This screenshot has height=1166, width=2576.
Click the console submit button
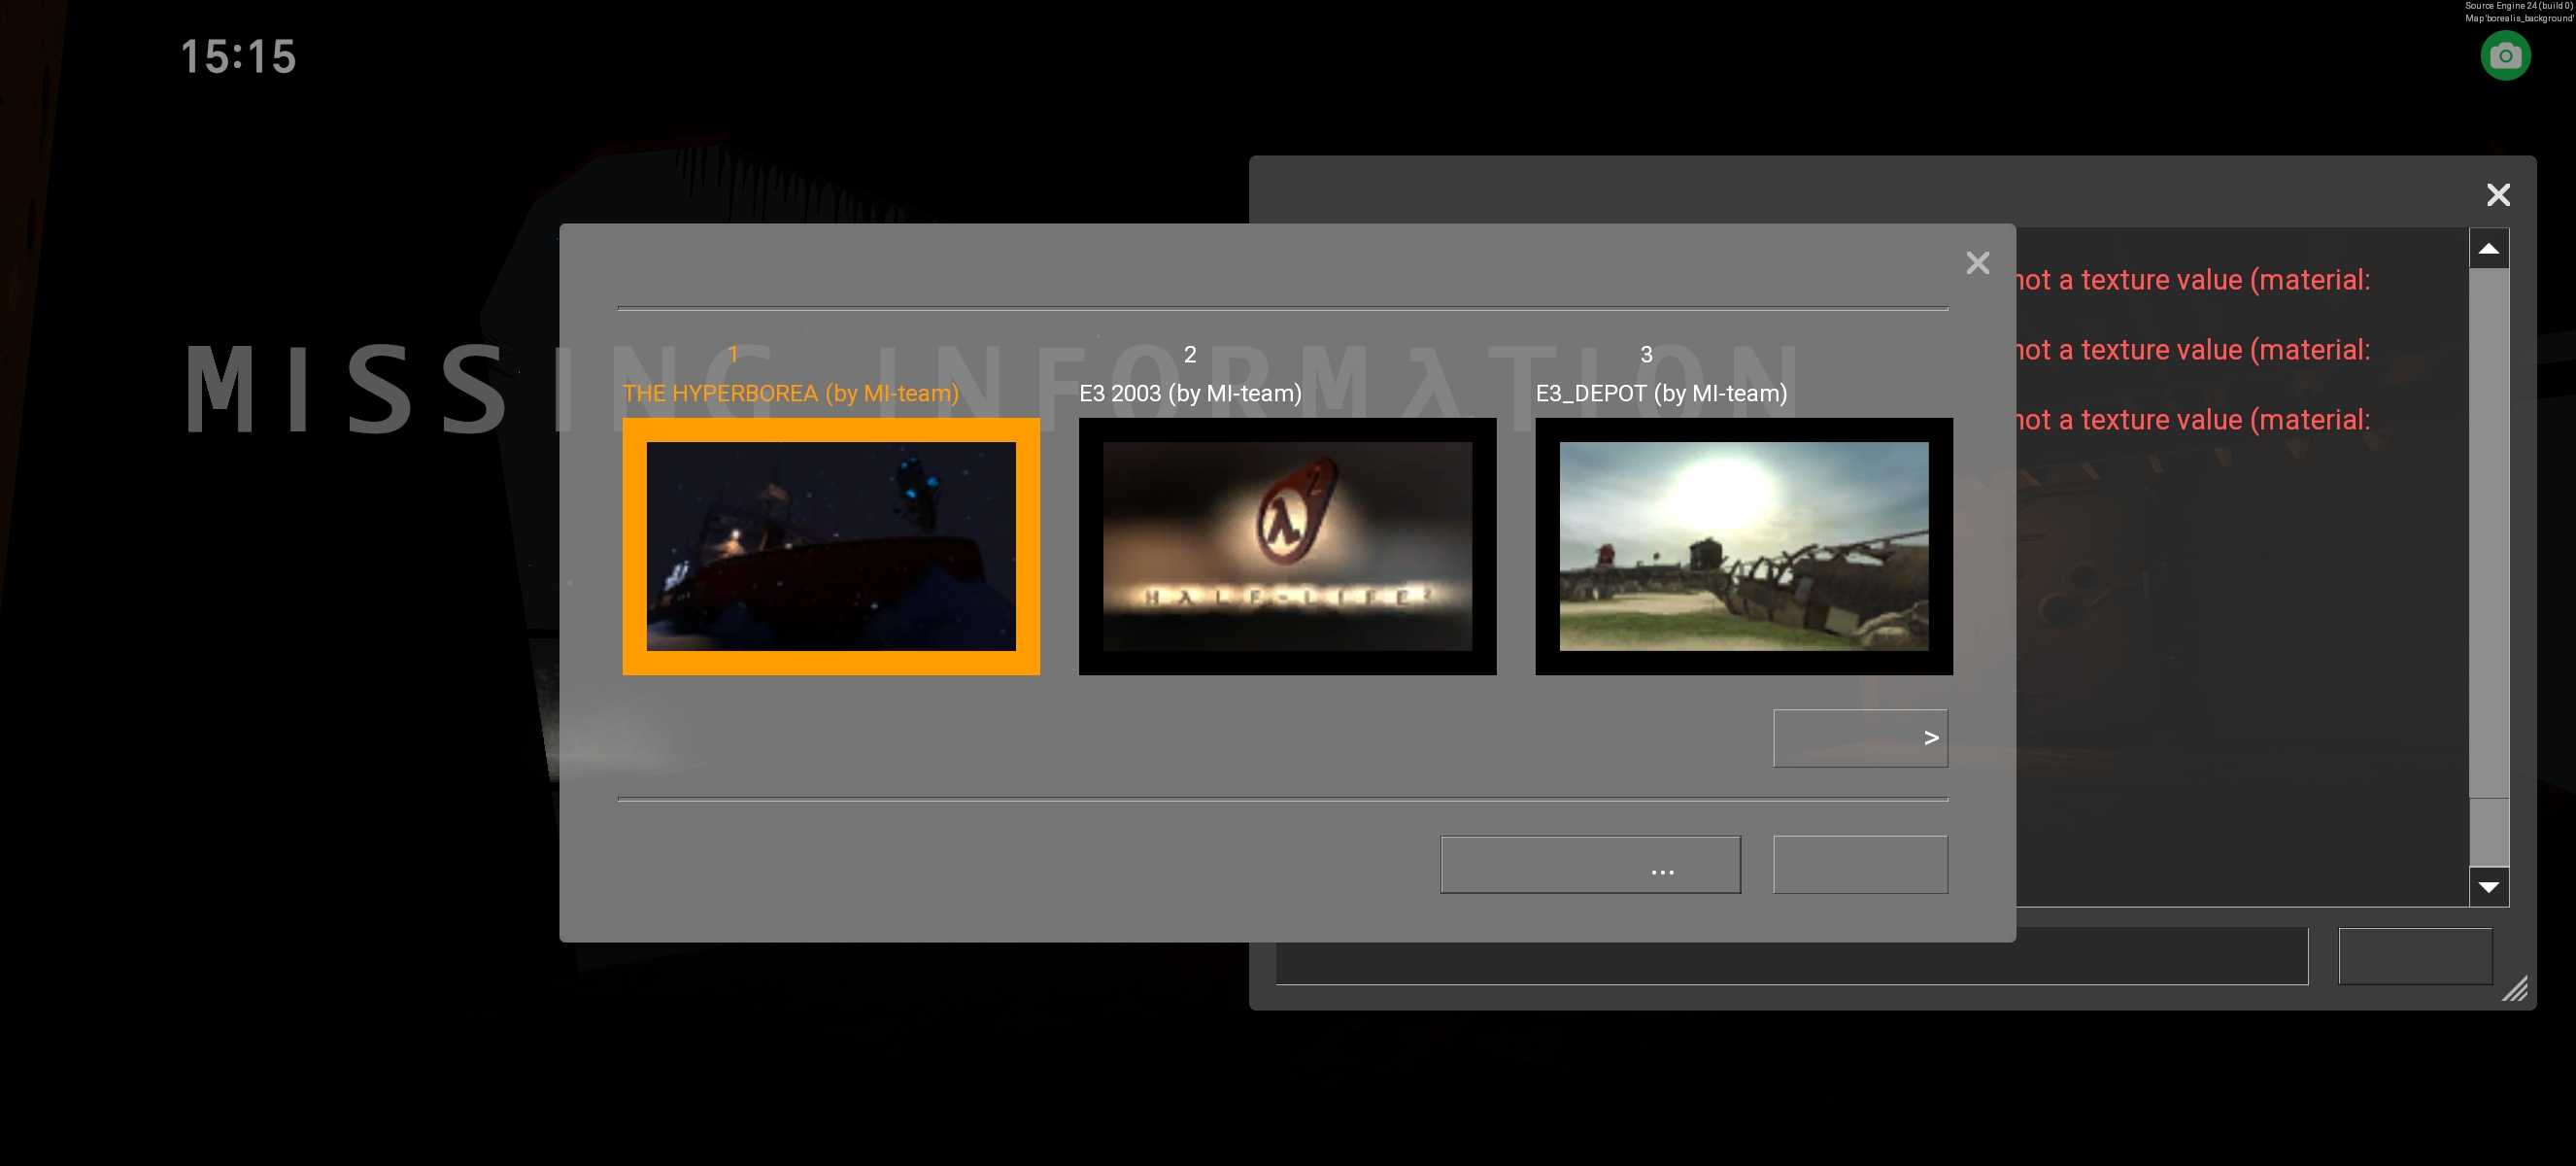(x=2415, y=956)
